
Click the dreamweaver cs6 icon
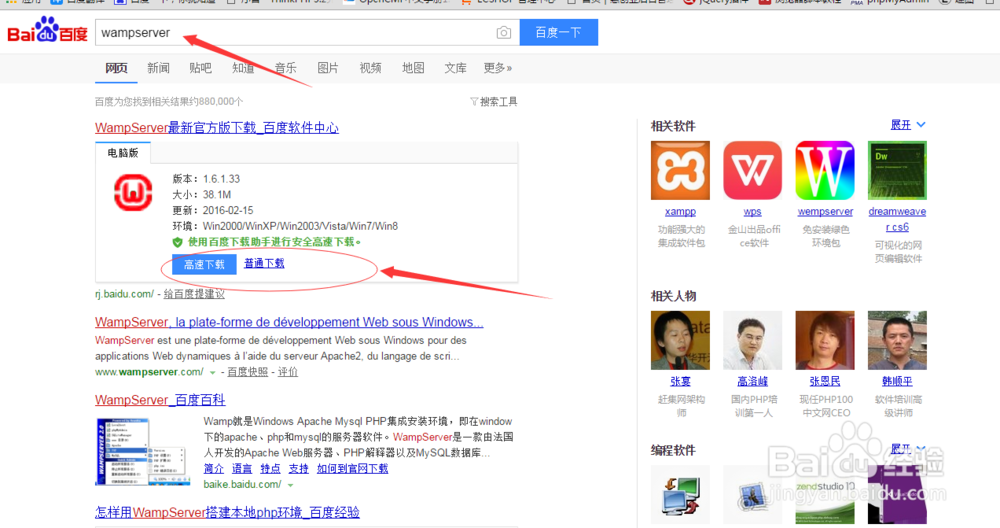pyautogui.click(x=897, y=170)
